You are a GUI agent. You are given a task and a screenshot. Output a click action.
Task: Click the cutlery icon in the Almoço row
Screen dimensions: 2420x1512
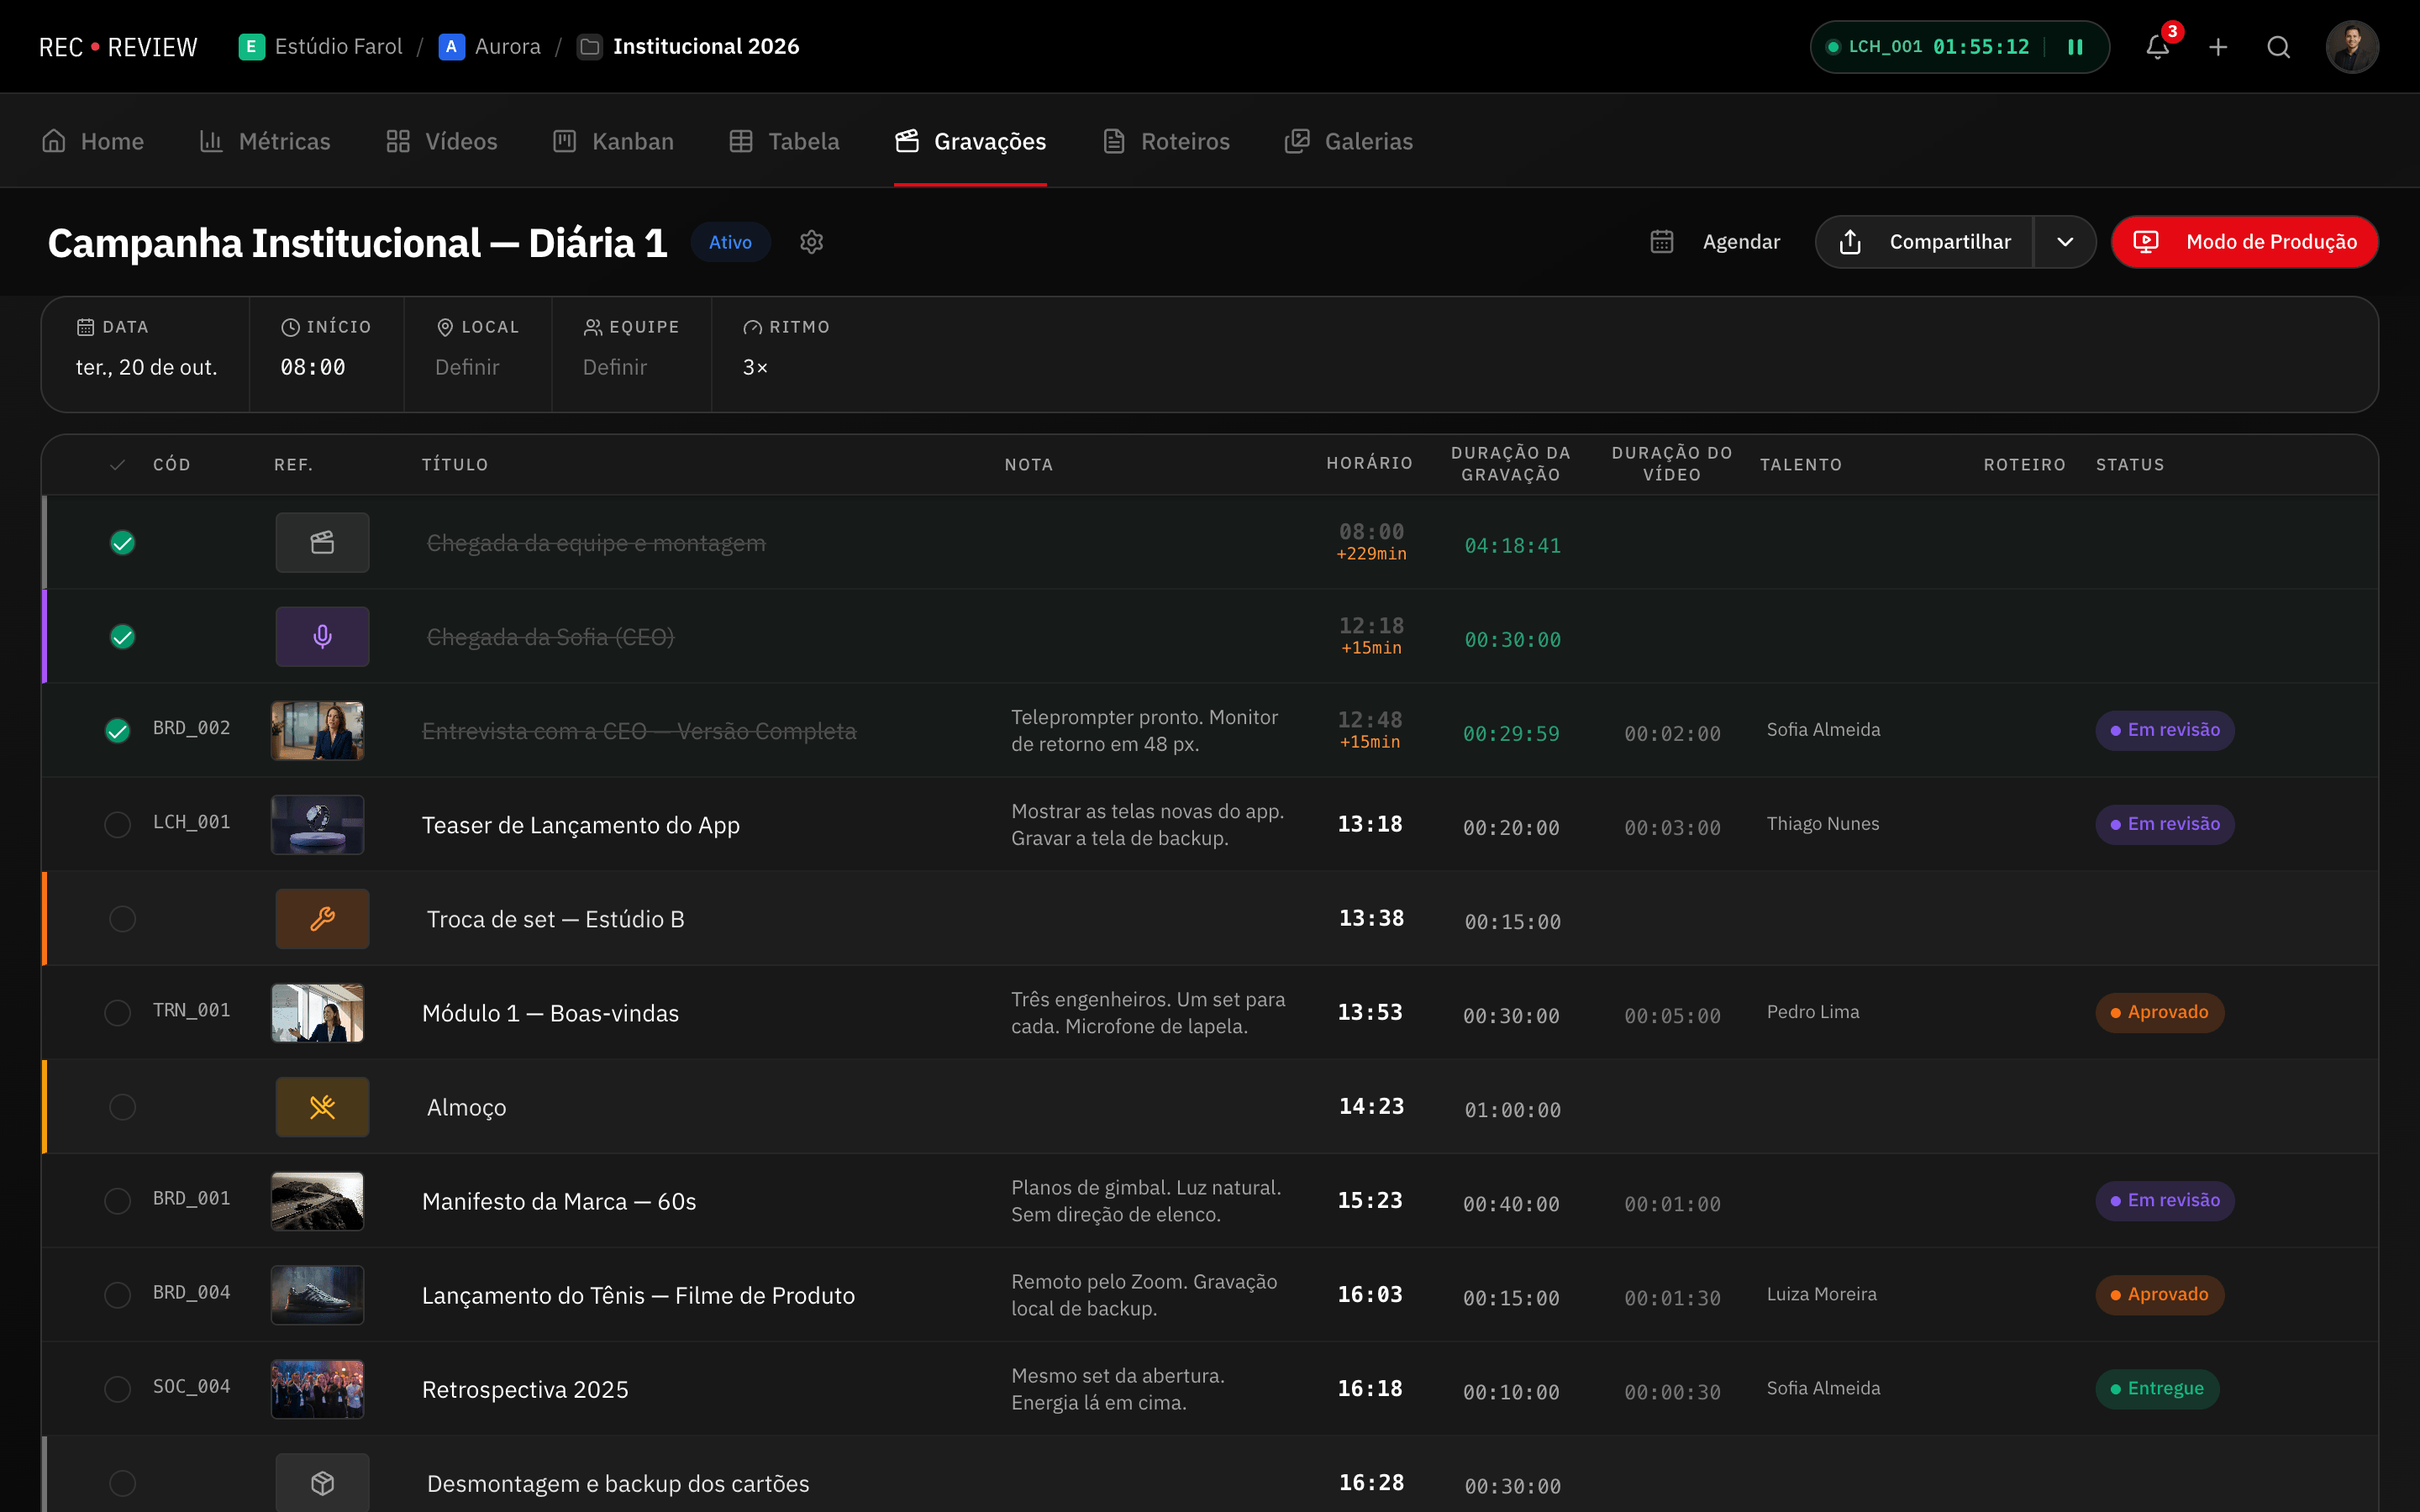point(322,1107)
